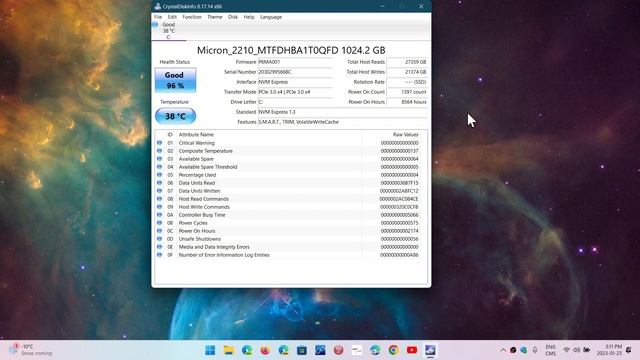Click raw value 000000000000A86
The image size is (640, 360).
point(399,255)
